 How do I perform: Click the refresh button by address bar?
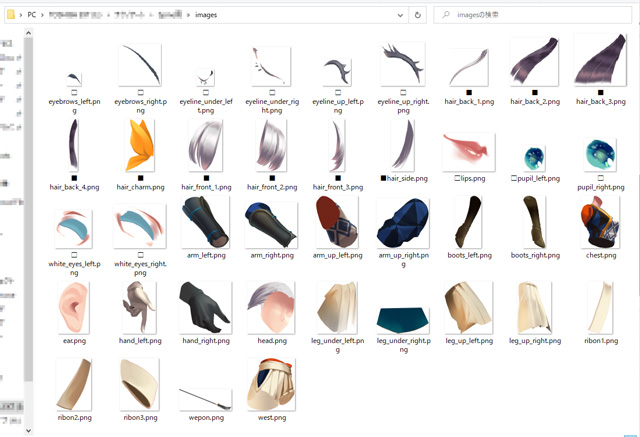(415, 15)
